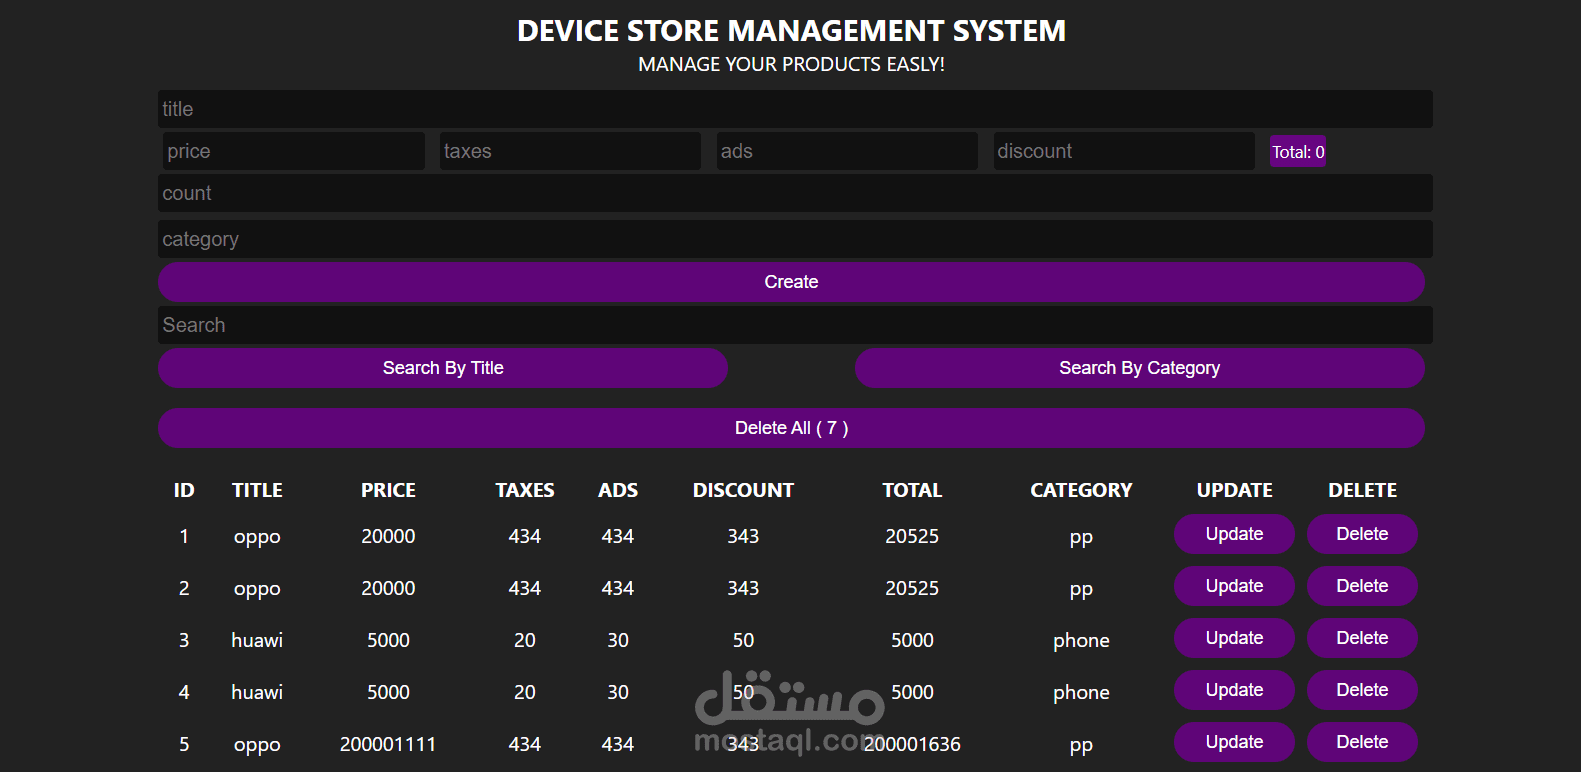This screenshot has height=772, width=1581.
Task: Click total 5000 in row 3
Action: [912, 640]
